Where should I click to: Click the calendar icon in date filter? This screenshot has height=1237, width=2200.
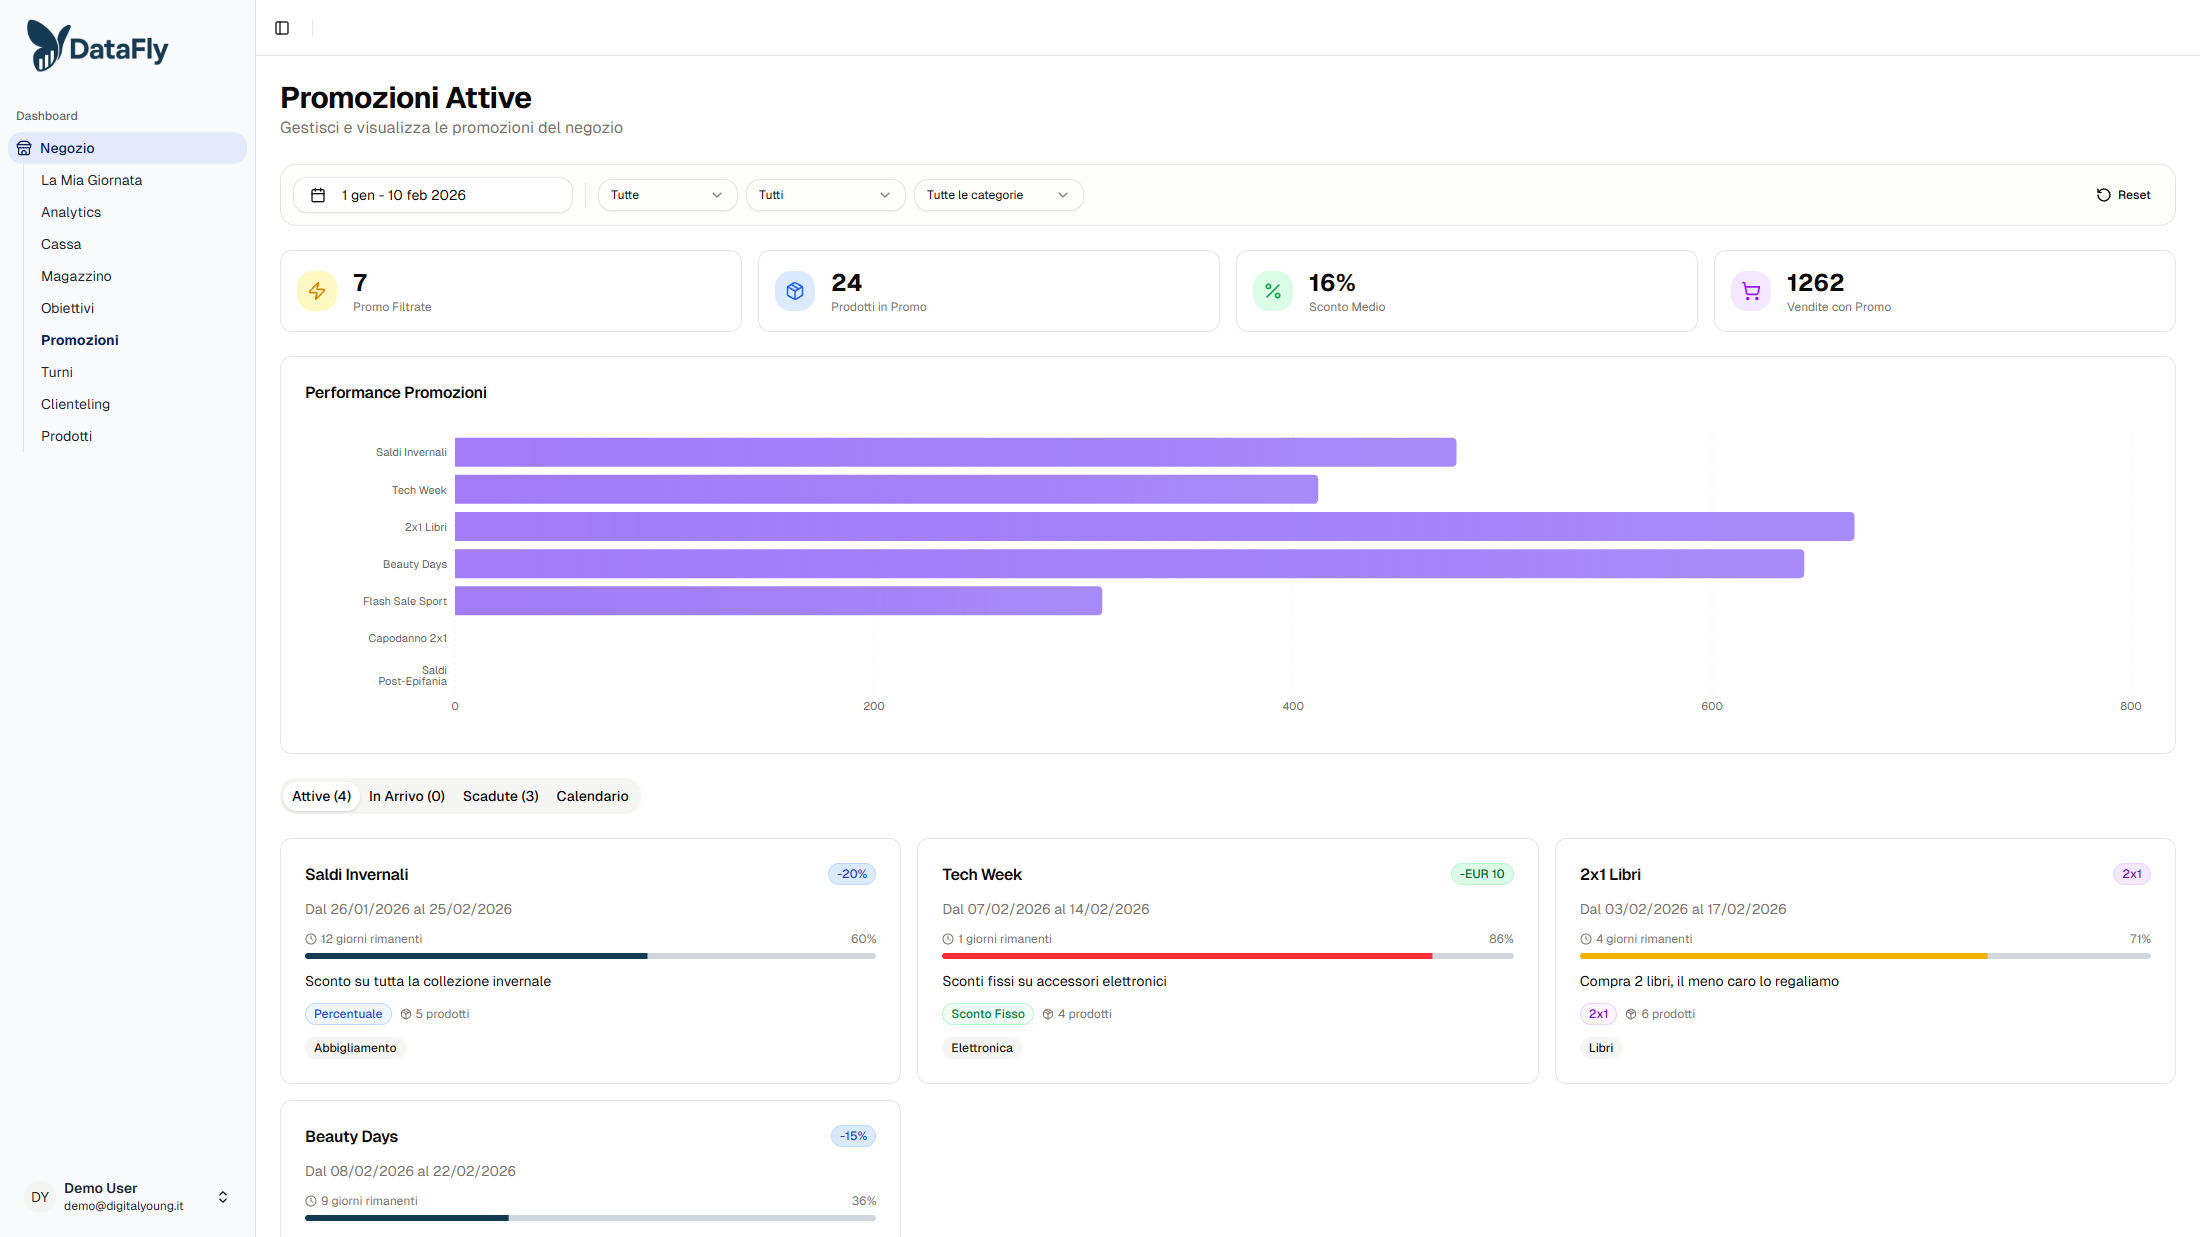318,195
